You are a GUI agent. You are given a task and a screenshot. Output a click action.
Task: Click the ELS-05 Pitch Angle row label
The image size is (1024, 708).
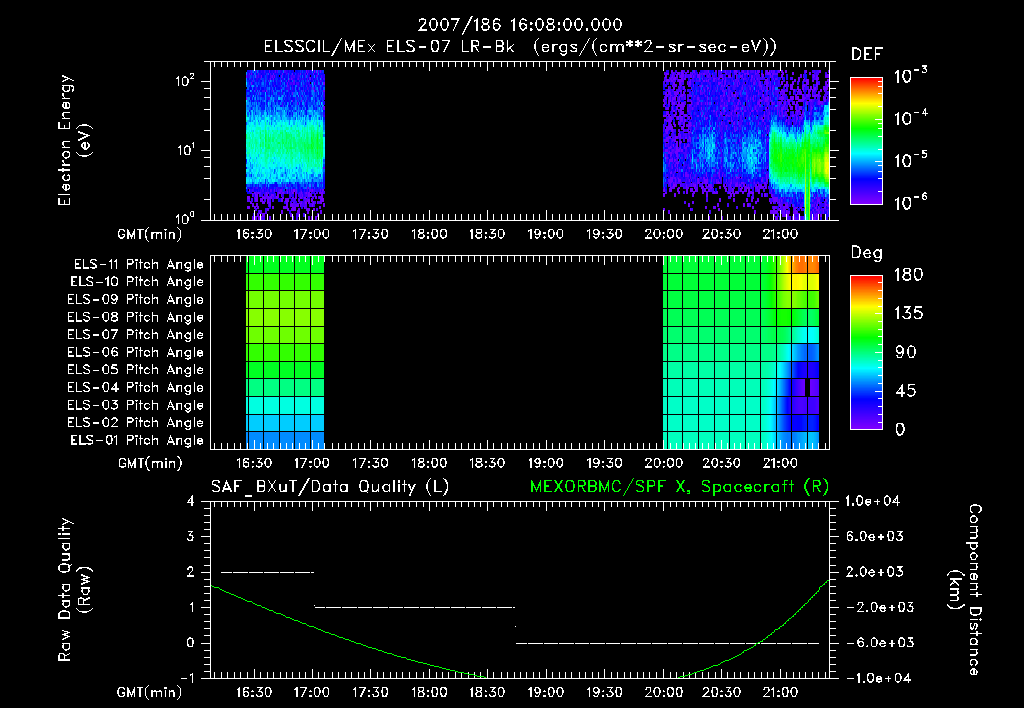pos(135,370)
